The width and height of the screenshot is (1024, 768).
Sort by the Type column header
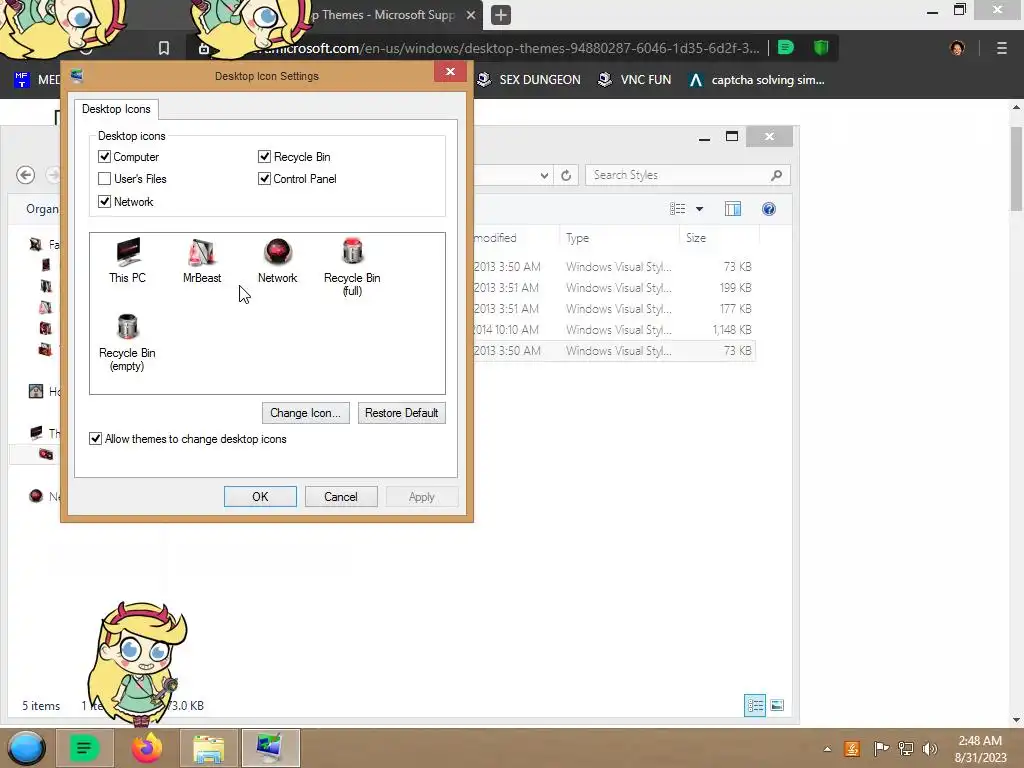618,238
